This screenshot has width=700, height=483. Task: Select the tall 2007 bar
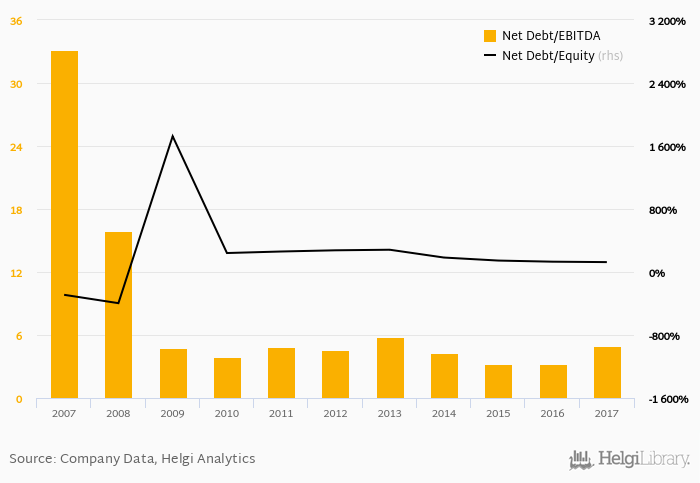point(64,225)
